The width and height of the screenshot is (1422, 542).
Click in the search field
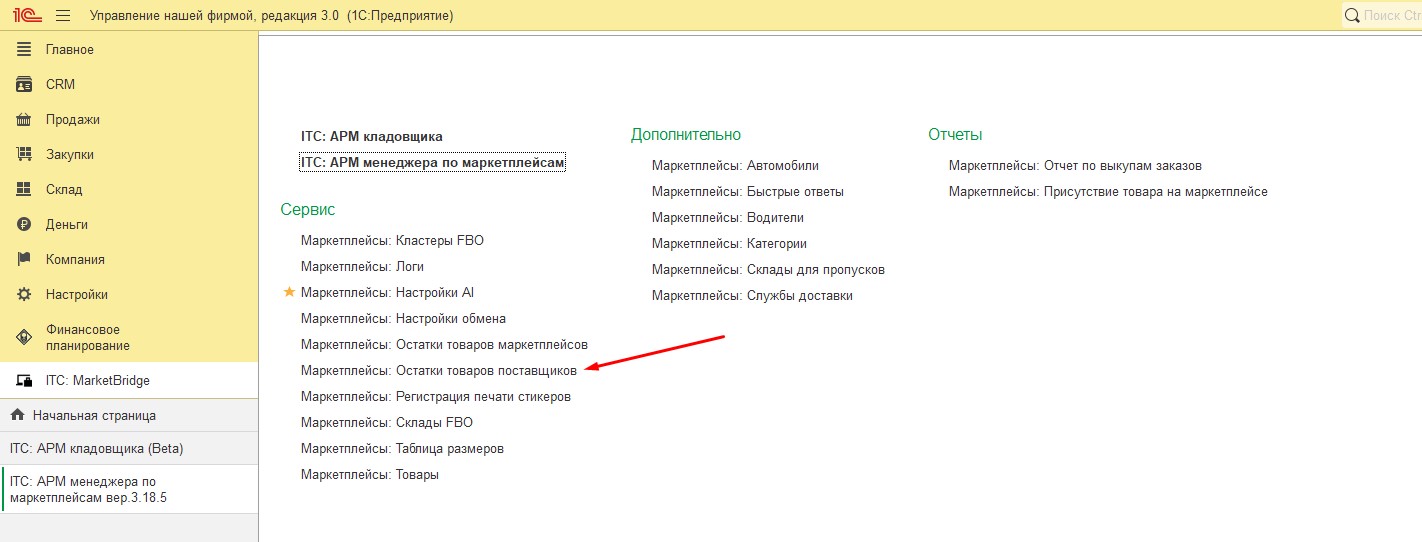pyautogui.click(x=1392, y=15)
